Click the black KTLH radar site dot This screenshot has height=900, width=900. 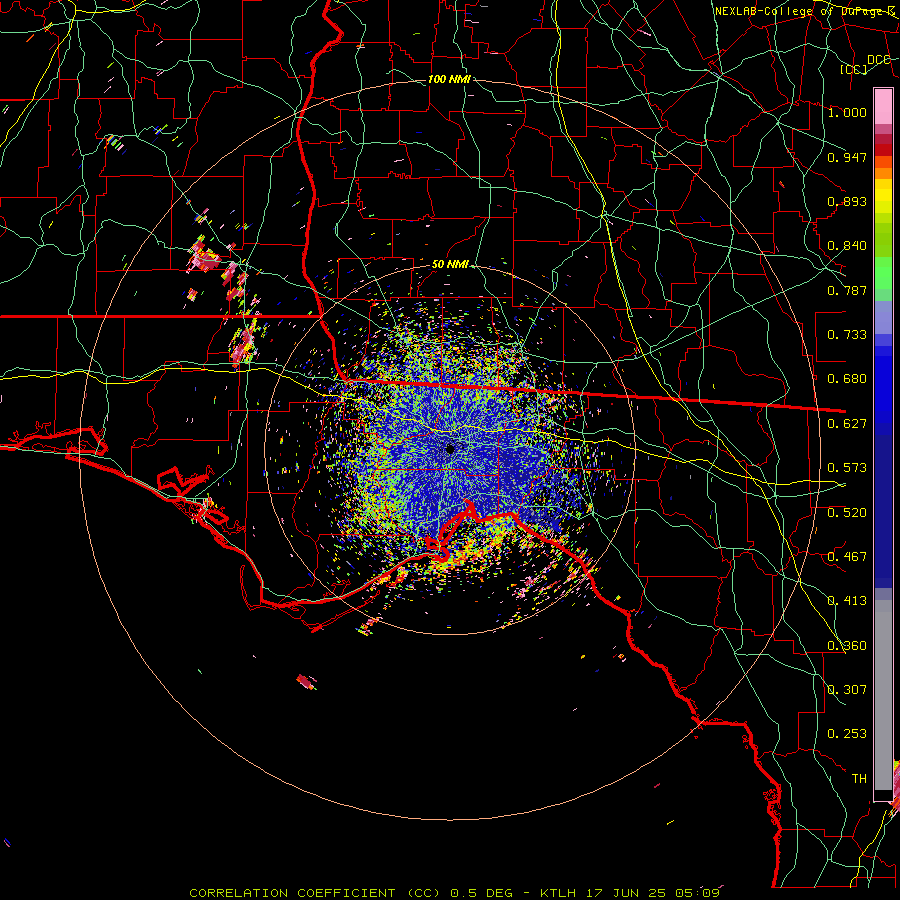(x=451, y=449)
